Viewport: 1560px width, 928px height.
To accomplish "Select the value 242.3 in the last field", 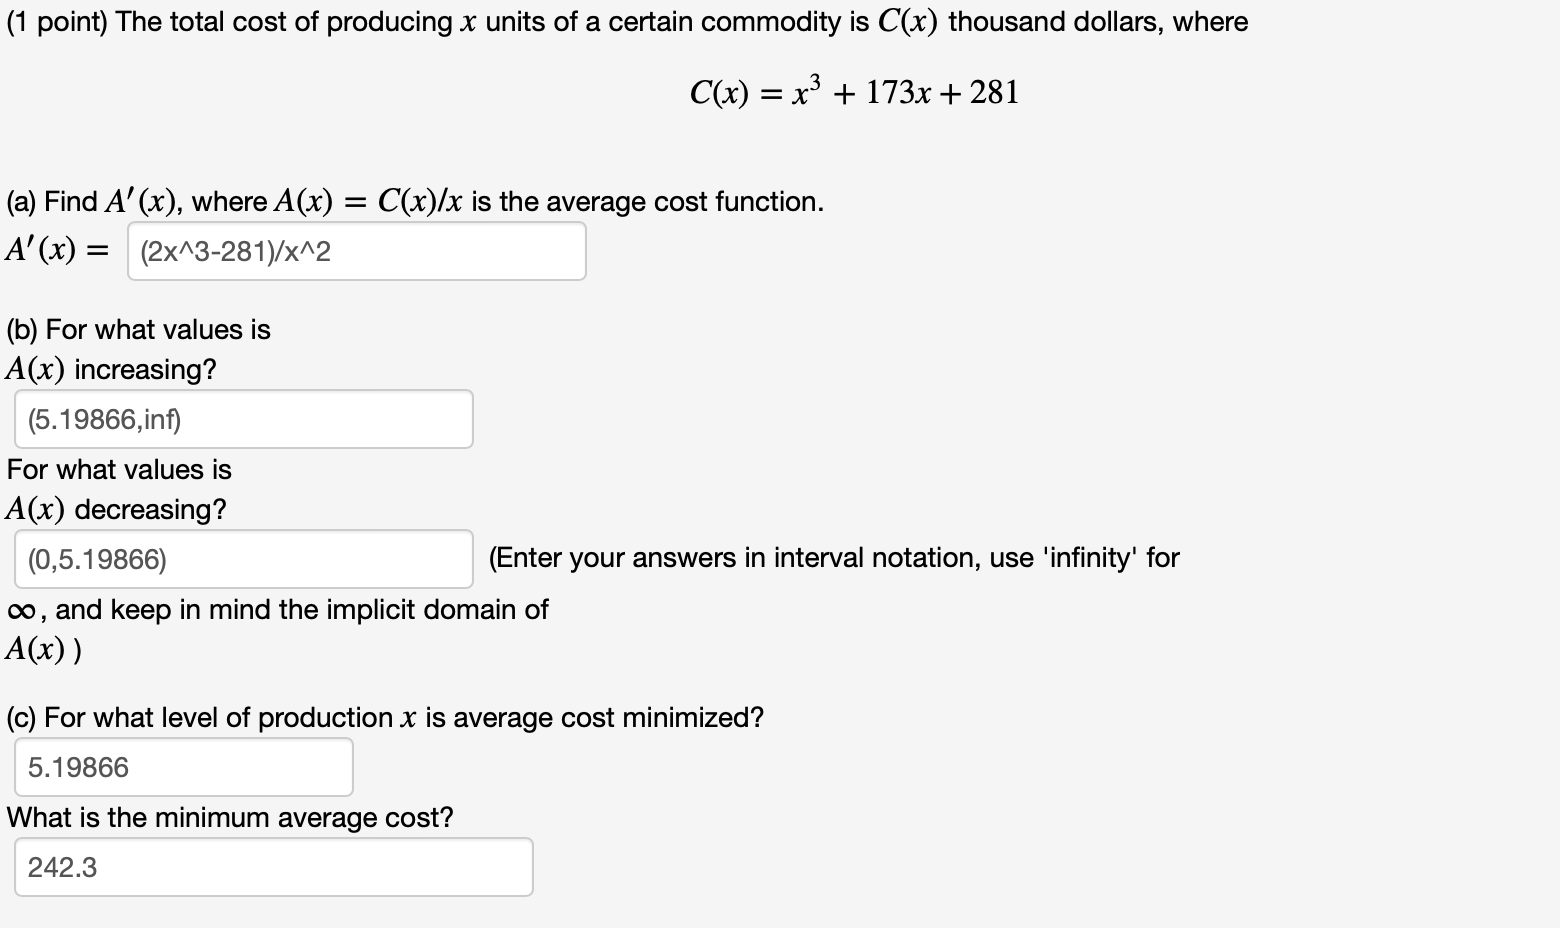I will point(62,868).
